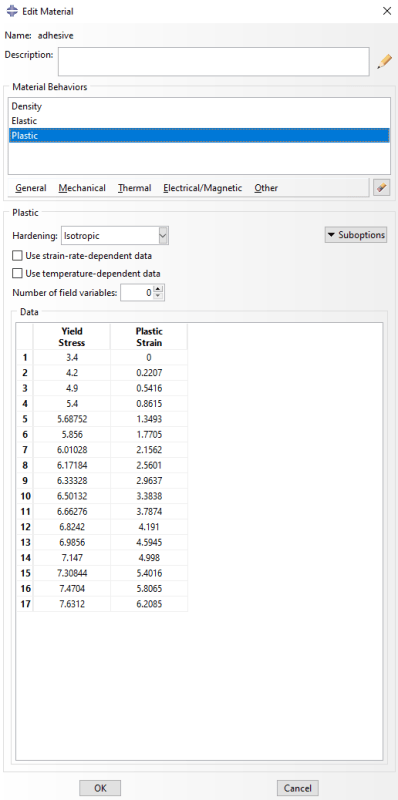Select row header 1 in data table

(x=25, y=358)
